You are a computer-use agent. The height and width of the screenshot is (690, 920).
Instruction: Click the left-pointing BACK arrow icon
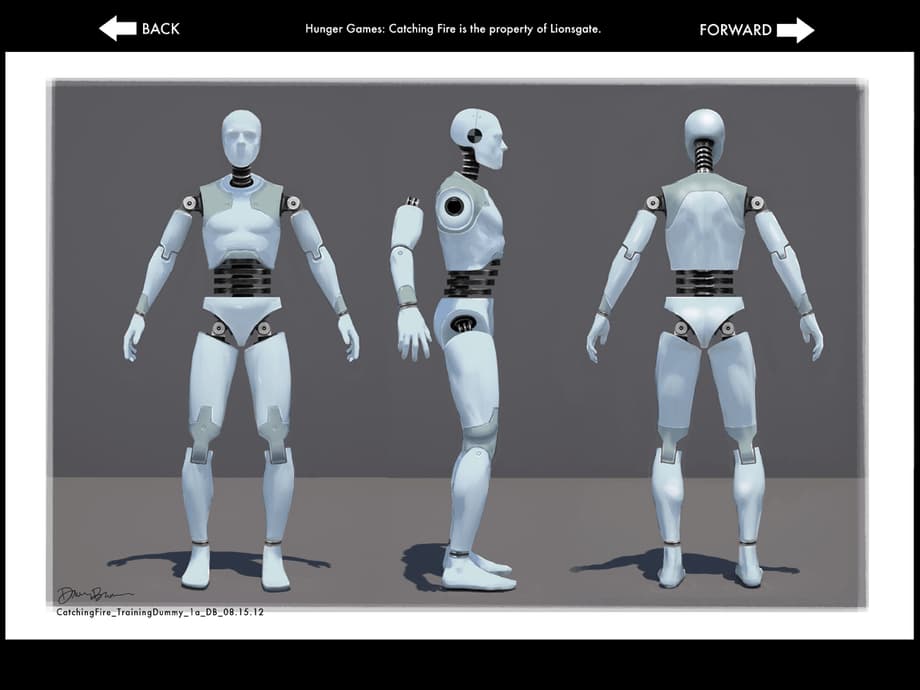click(117, 29)
